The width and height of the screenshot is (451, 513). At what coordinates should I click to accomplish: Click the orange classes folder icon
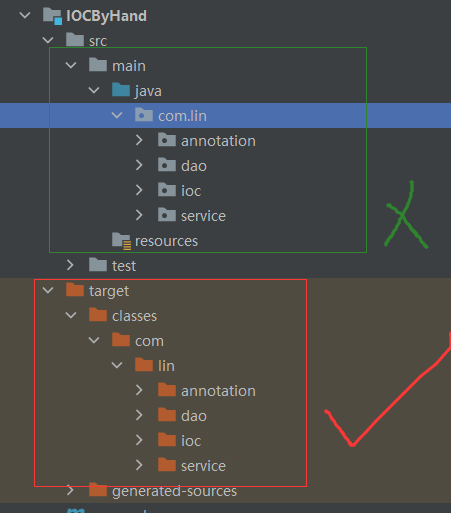click(x=98, y=315)
